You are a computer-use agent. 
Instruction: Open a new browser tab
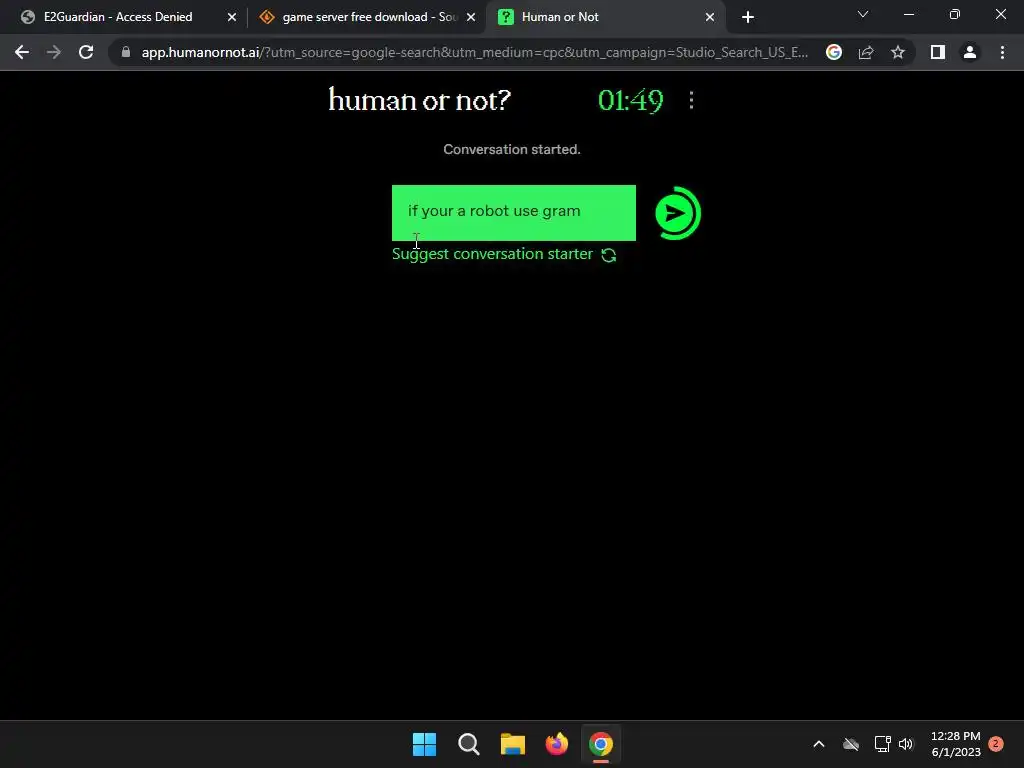[x=748, y=17]
